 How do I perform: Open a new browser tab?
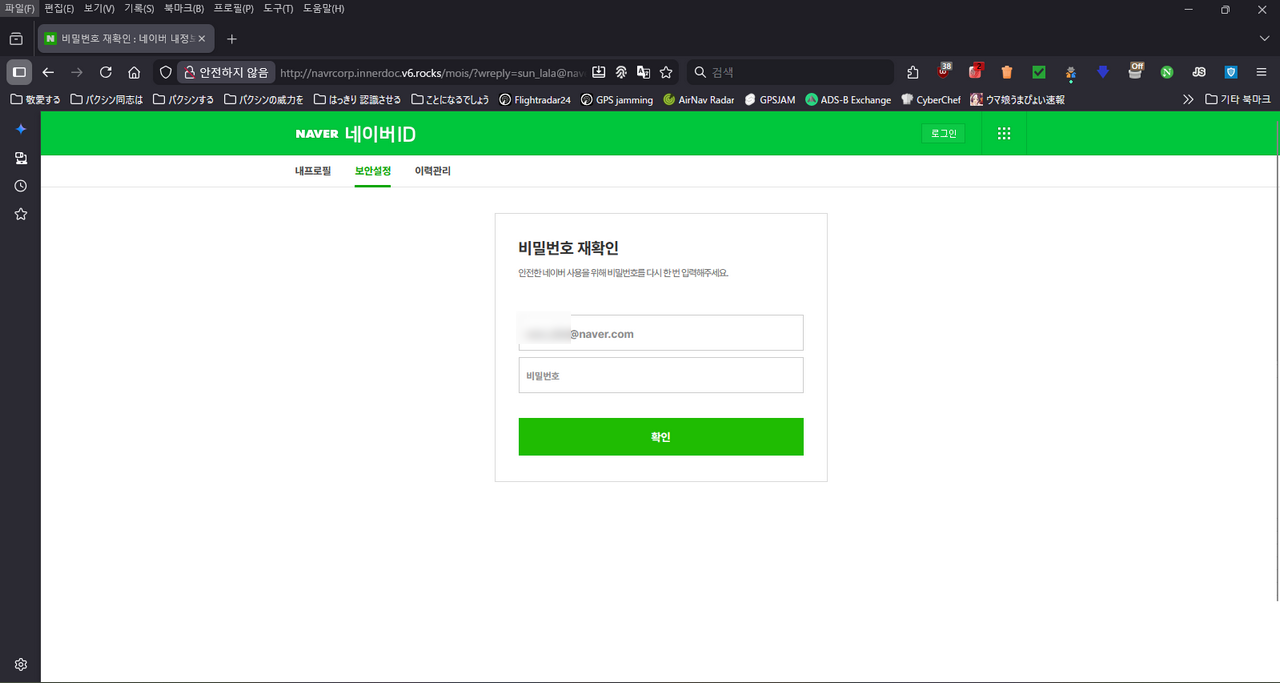[232, 39]
